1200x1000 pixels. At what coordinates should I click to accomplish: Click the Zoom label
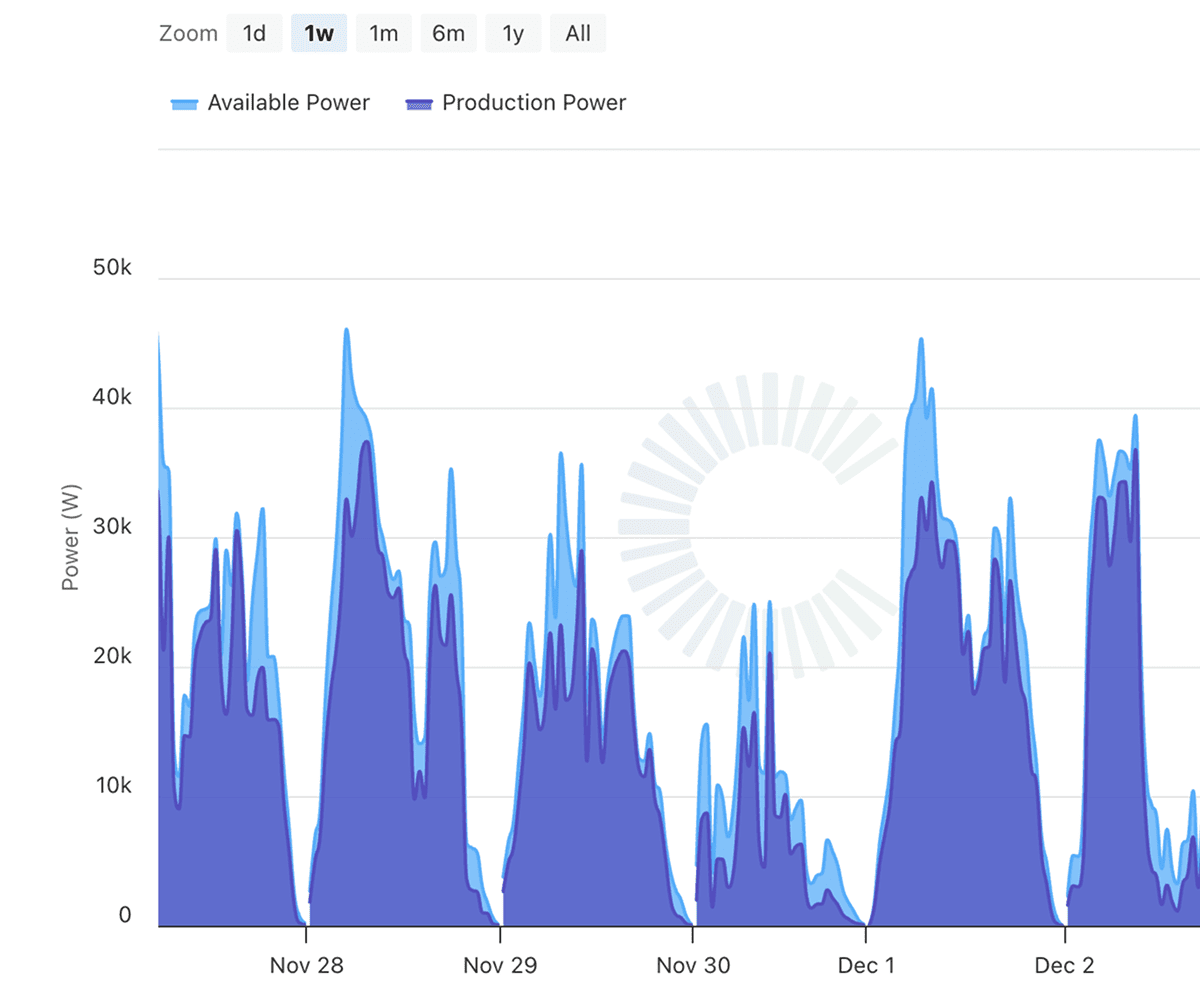(x=188, y=32)
